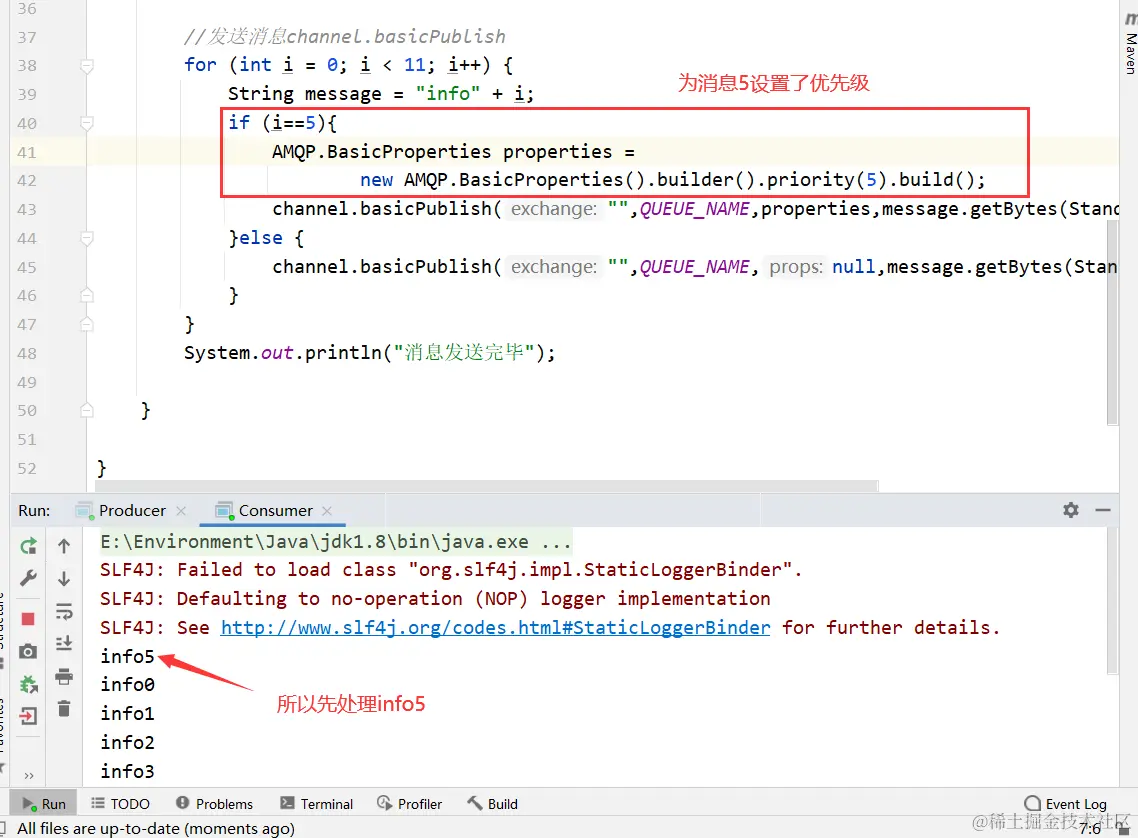This screenshot has height=838, width=1138.
Task: Click the editor vertical scrollbar
Action: pos(1112,322)
